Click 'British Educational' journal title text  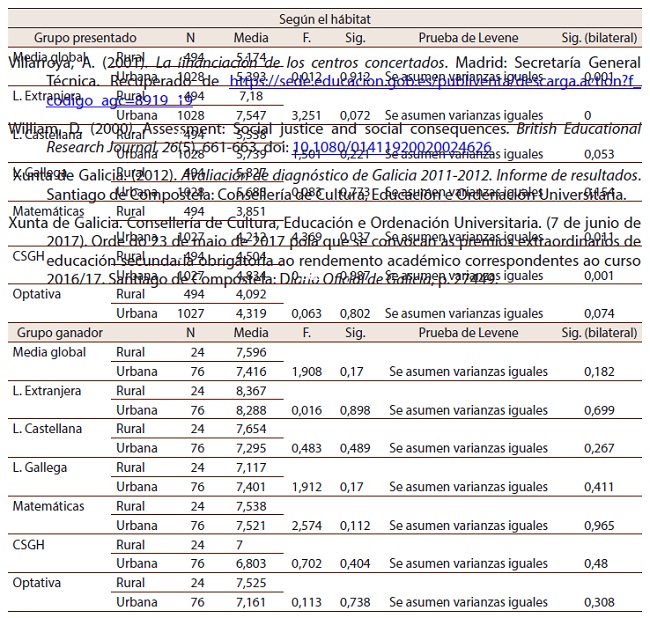click(x=578, y=129)
